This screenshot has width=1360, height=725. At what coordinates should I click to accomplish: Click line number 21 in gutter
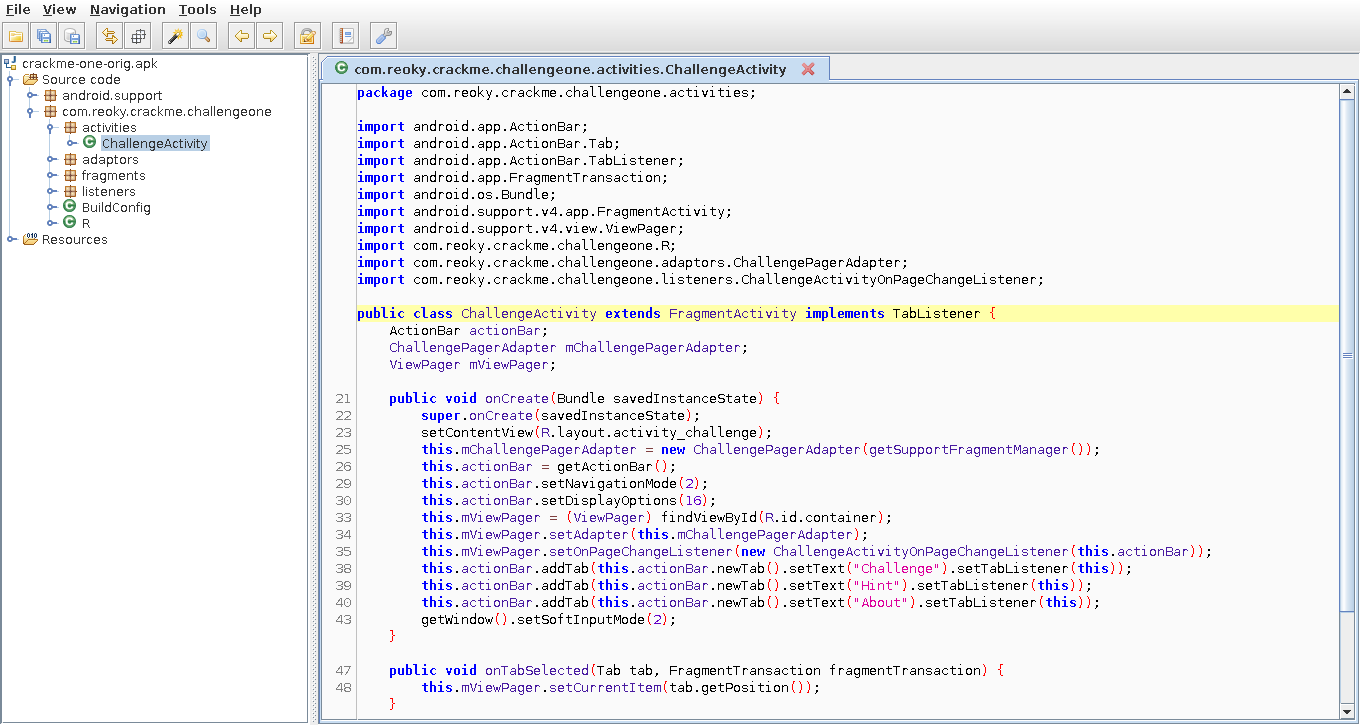click(344, 399)
